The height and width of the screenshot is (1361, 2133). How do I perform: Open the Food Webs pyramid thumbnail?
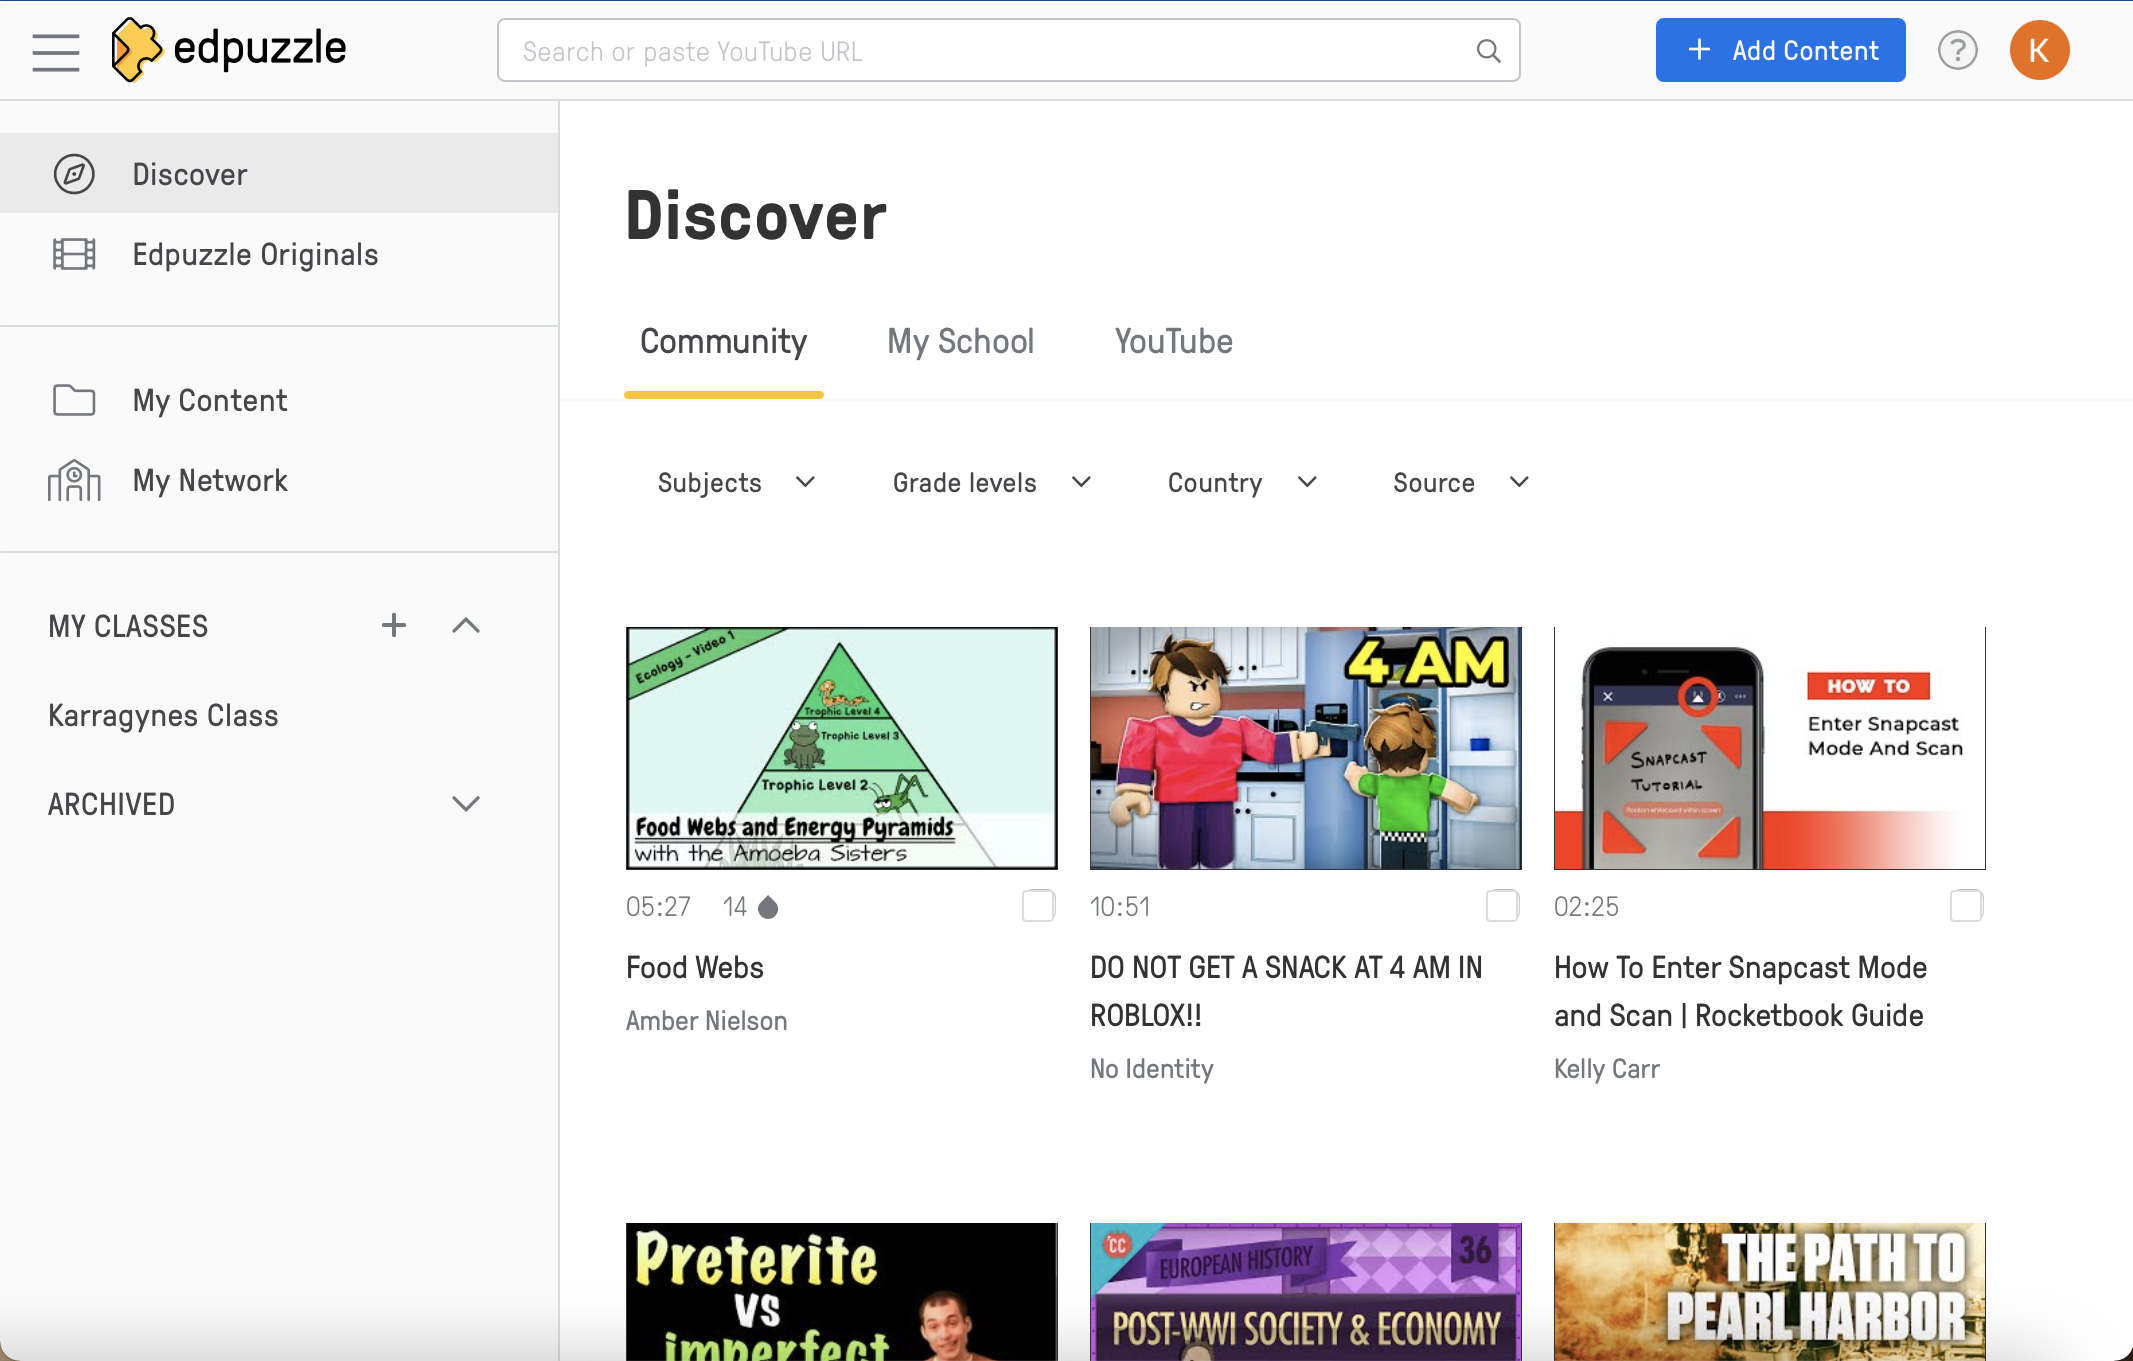(842, 748)
